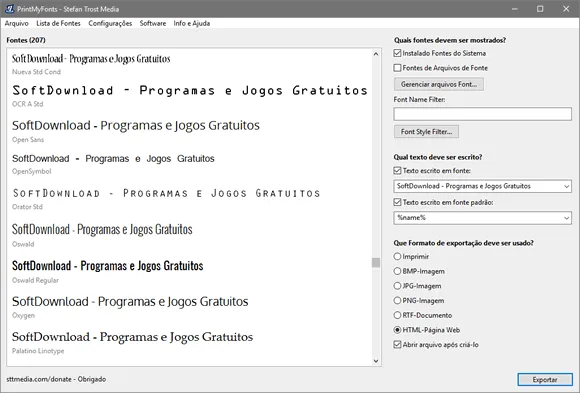
Task: Open the Font Style Filter dialog
Action: (426, 132)
